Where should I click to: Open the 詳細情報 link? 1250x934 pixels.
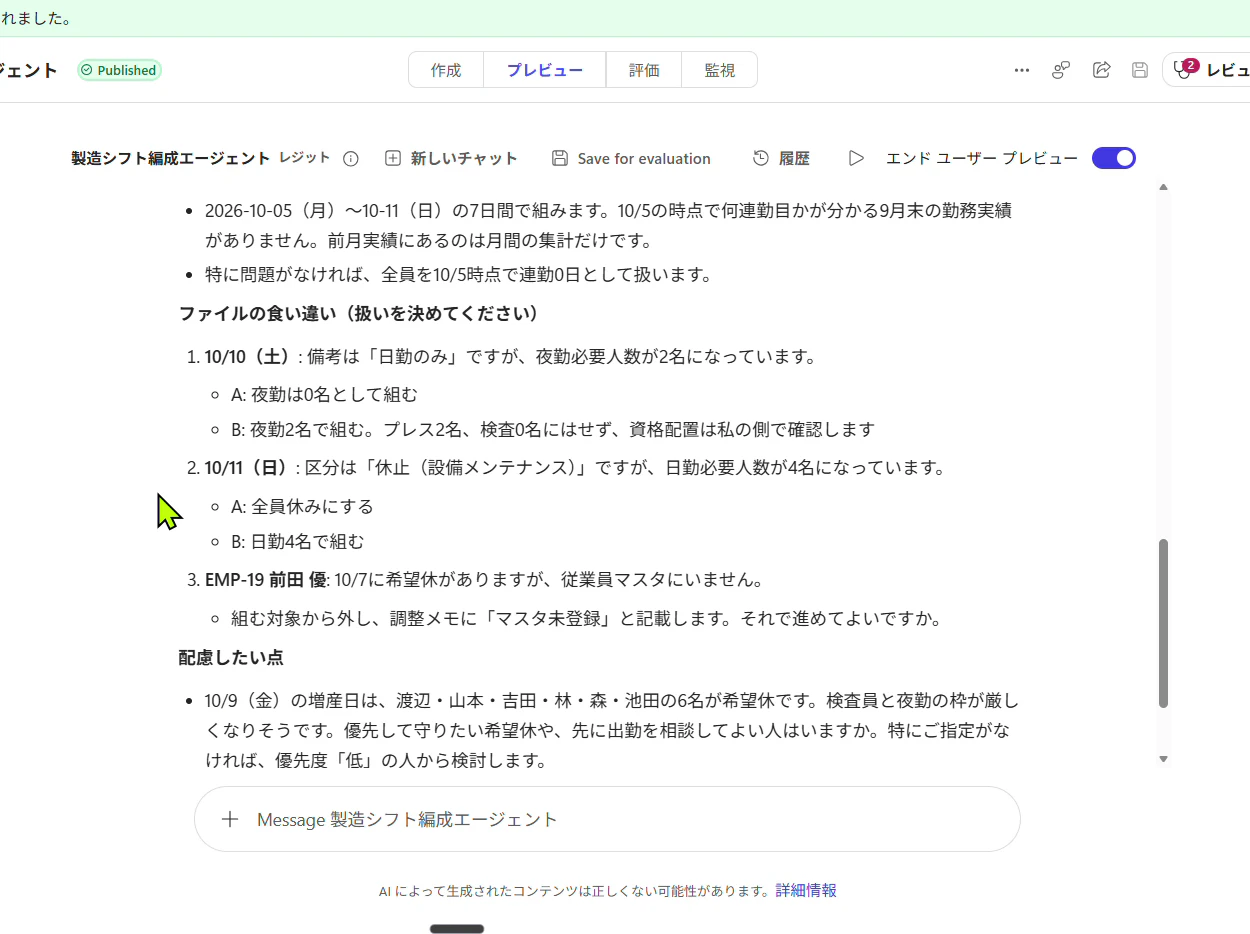tap(806, 890)
